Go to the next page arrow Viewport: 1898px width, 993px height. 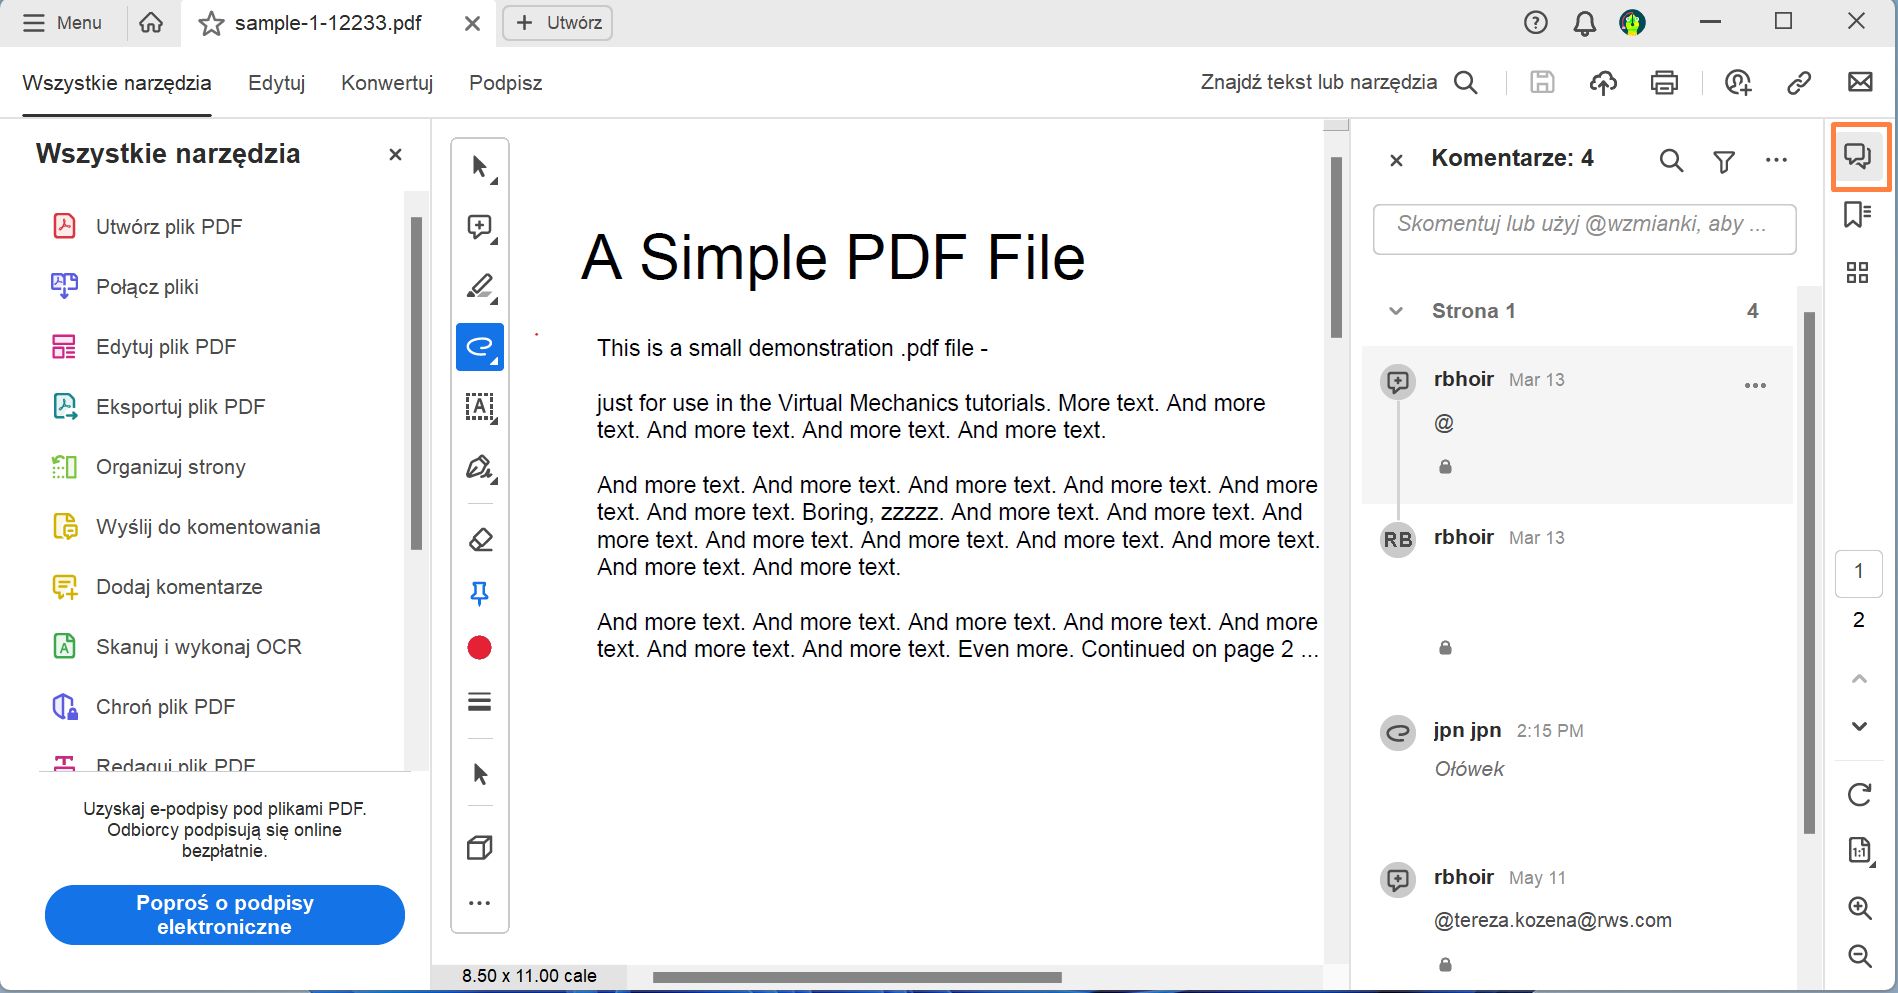click(x=1859, y=726)
